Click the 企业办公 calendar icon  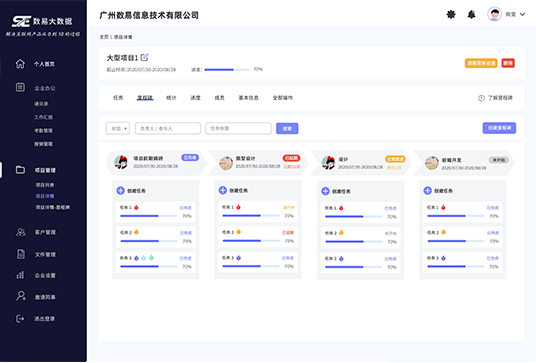[20, 87]
